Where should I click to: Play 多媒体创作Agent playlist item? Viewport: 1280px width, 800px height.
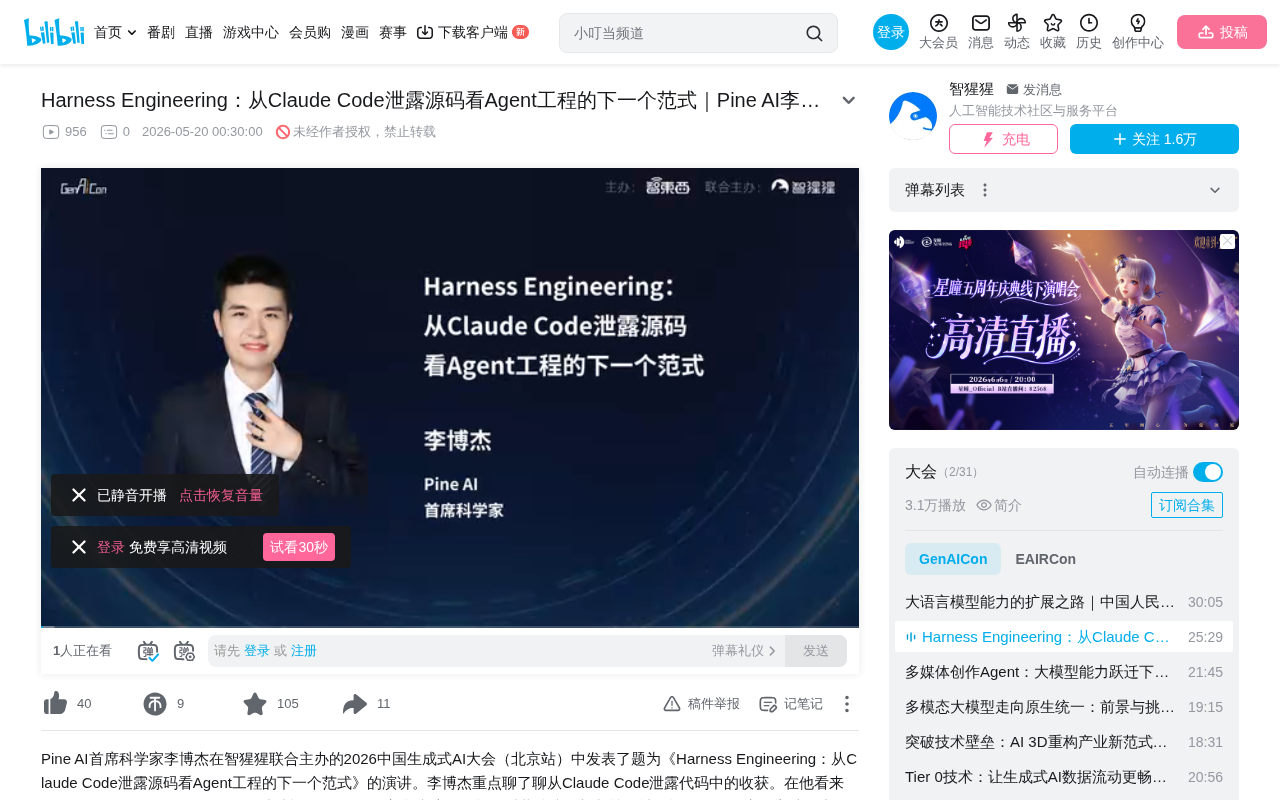(1064, 672)
